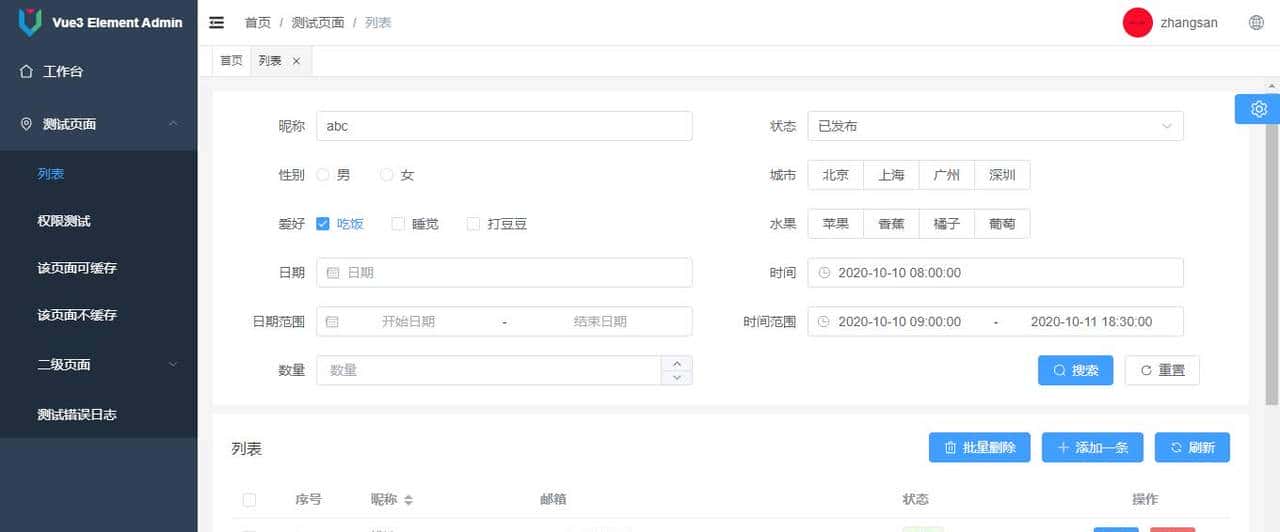Open the 状态 dropdown showing 已发布
1280x532 pixels.
[995, 126]
